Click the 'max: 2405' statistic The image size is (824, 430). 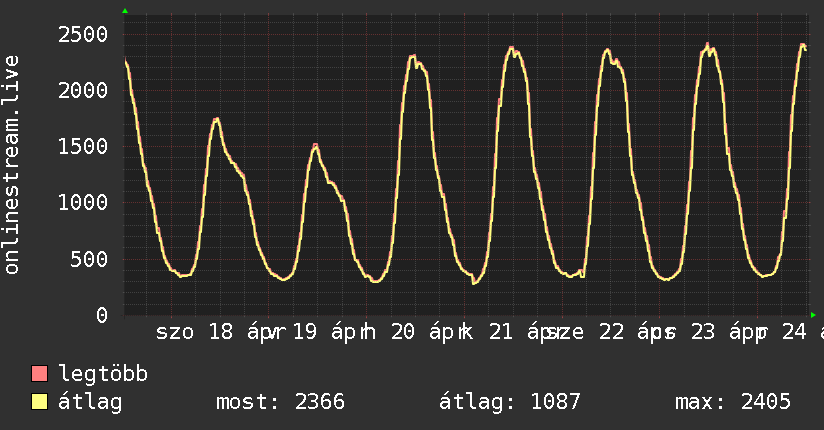(x=733, y=402)
